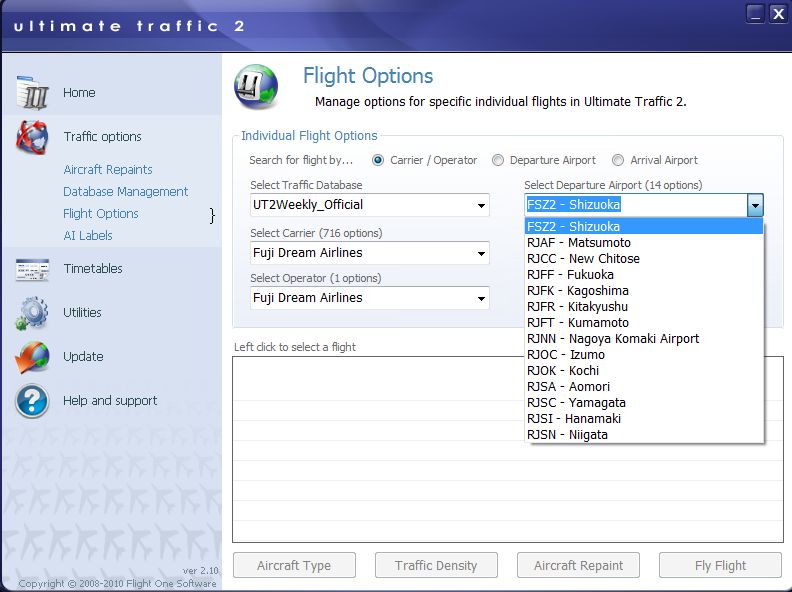Open the Select Carrier dropdown
The image size is (792, 592).
[481, 253]
